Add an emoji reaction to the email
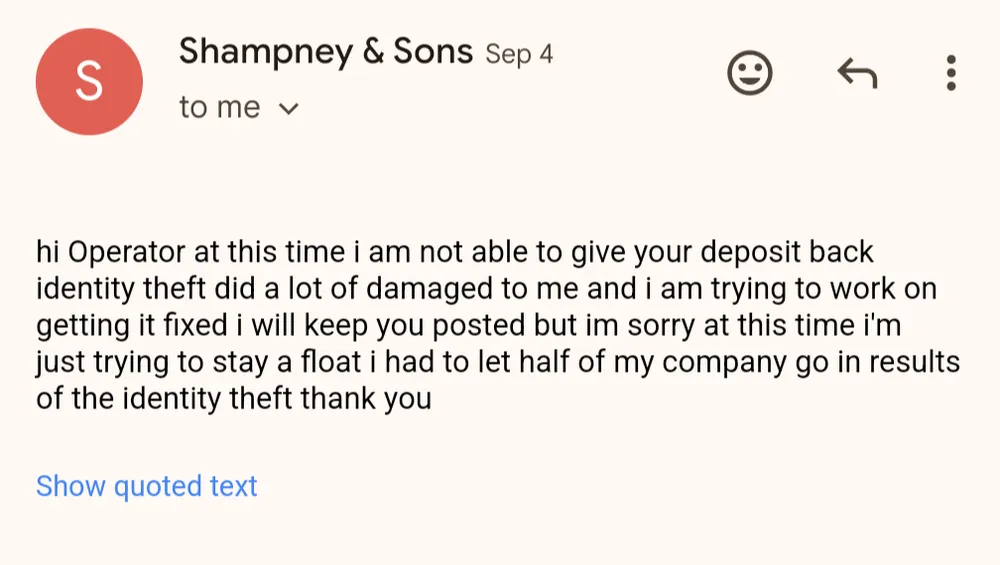The width and height of the screenshot is (1000, 565). point(749,73)
